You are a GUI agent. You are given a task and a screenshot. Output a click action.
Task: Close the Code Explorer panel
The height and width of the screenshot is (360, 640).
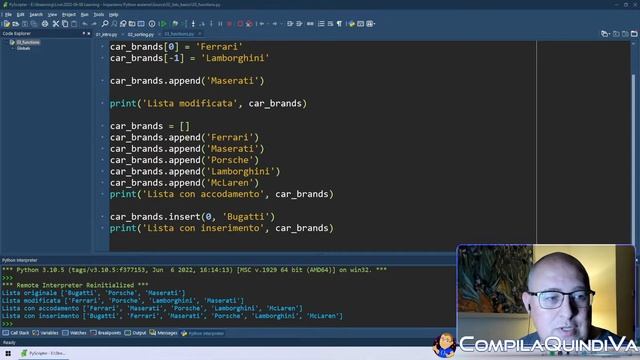(89, 33)
